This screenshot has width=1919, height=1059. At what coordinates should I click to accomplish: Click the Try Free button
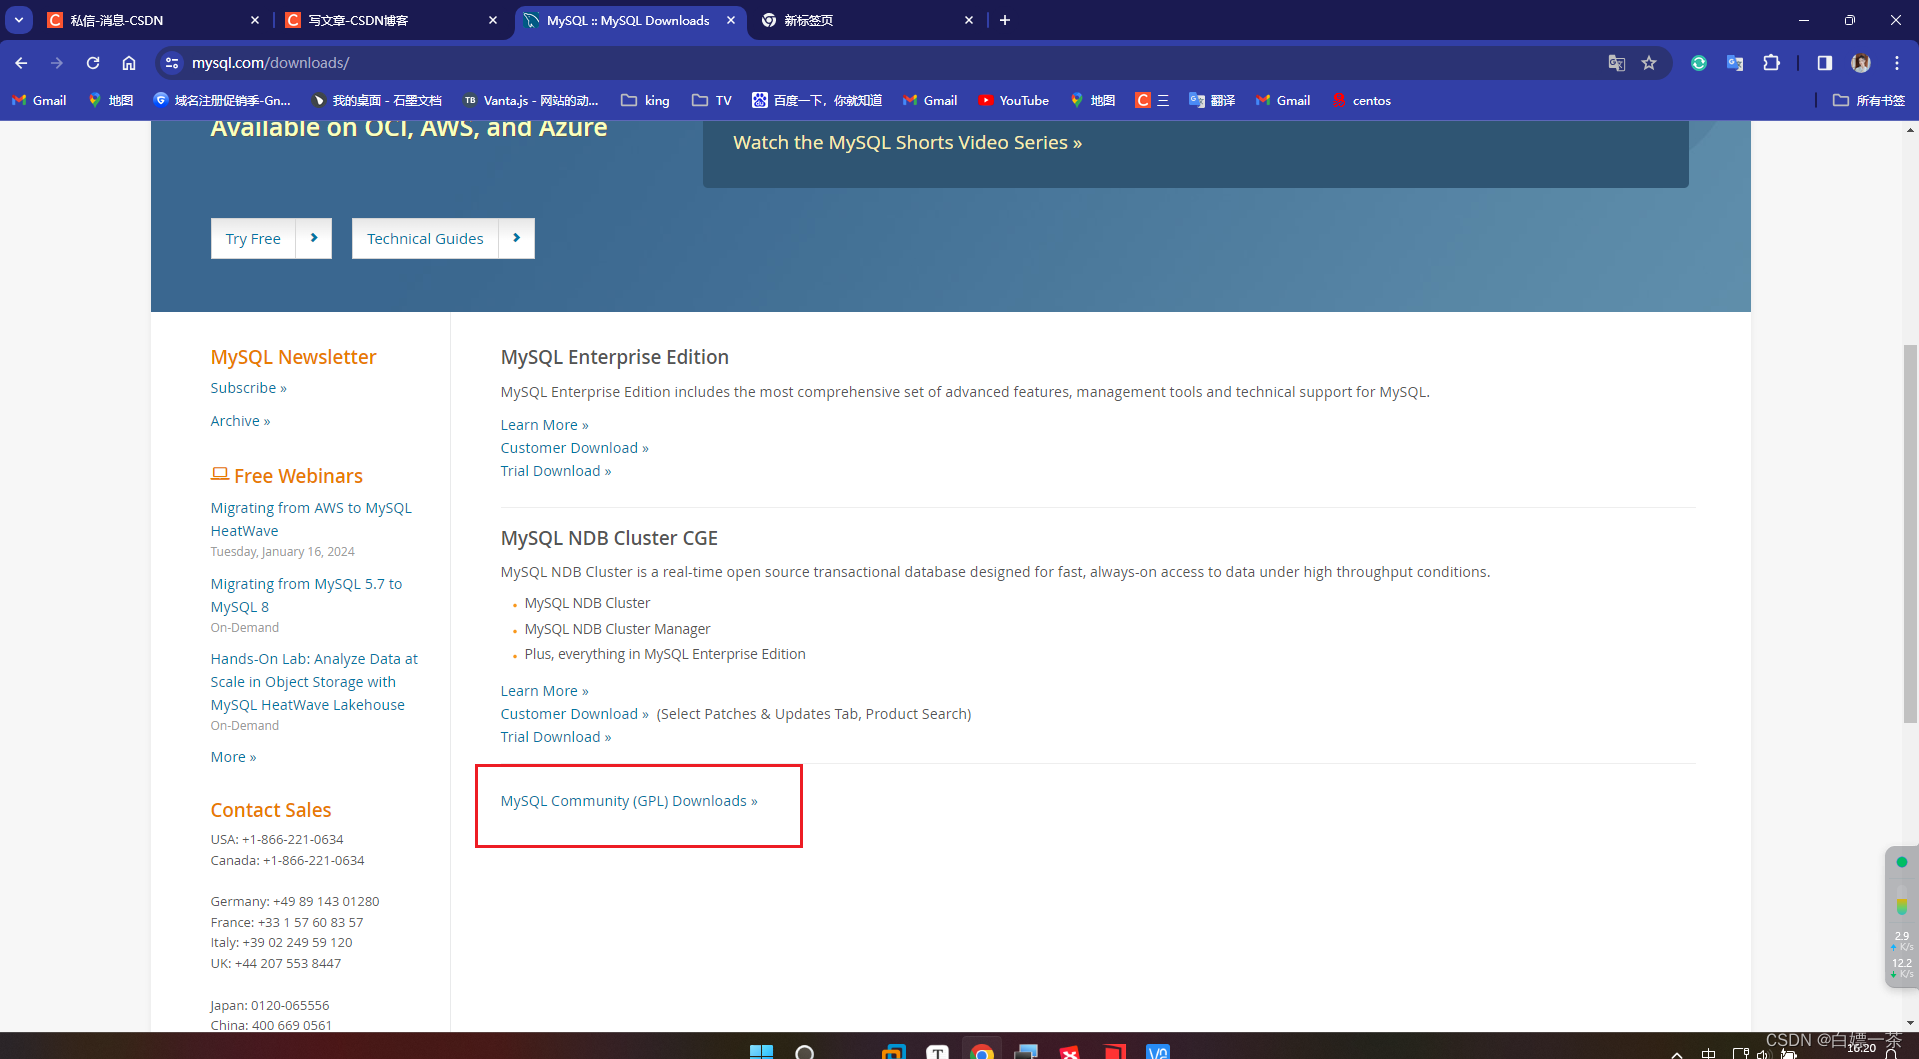[271, 239]
